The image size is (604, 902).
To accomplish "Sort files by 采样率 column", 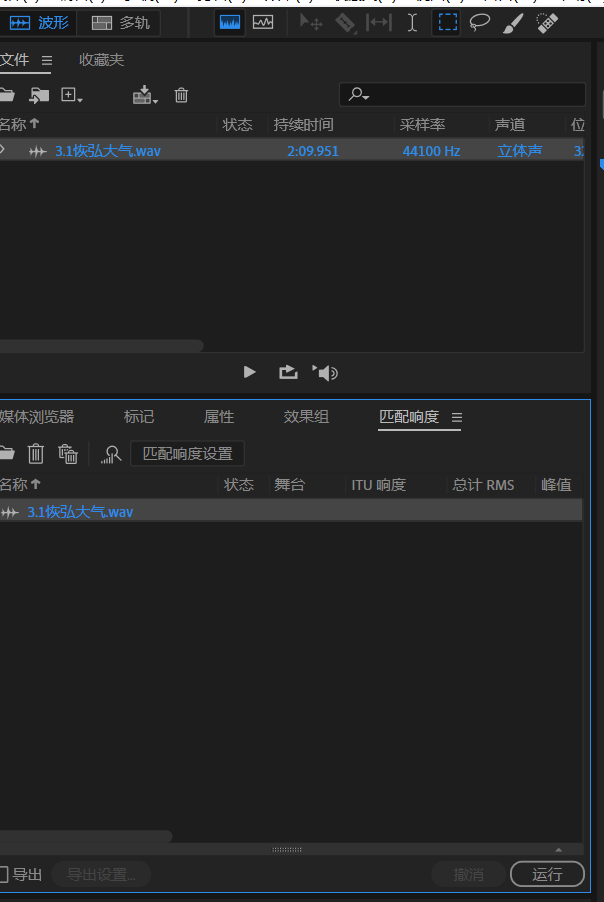I will click(x=422, y=124).
